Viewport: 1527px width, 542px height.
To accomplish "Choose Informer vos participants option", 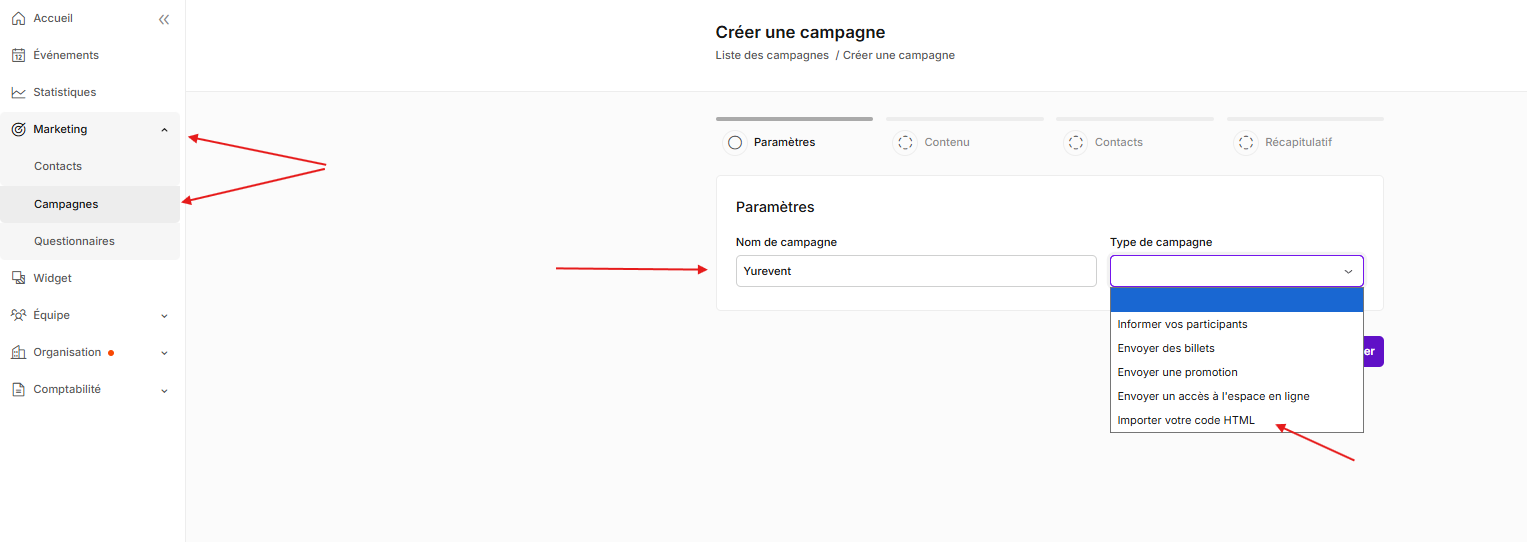I will point(1236,324).
